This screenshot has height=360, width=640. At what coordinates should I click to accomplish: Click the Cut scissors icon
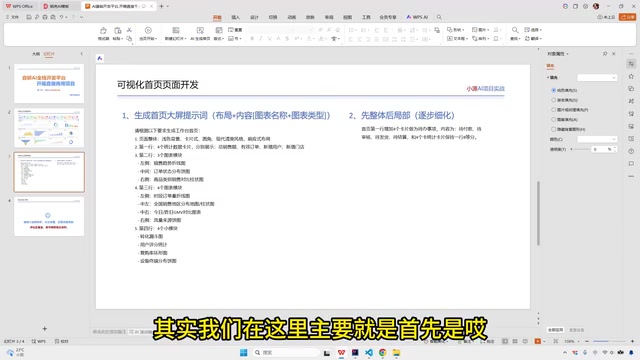[x=129, y=30]
